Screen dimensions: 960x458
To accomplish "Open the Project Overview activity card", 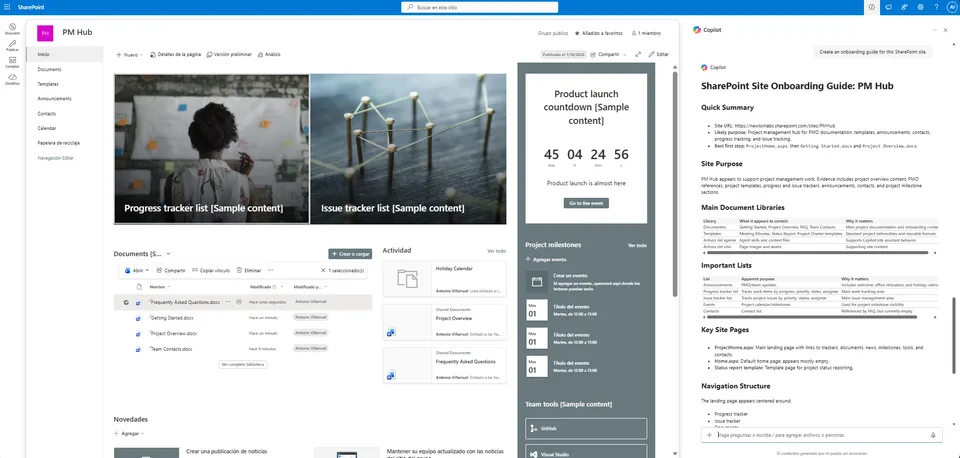I will pyautogui.click(x=444, y=323).
